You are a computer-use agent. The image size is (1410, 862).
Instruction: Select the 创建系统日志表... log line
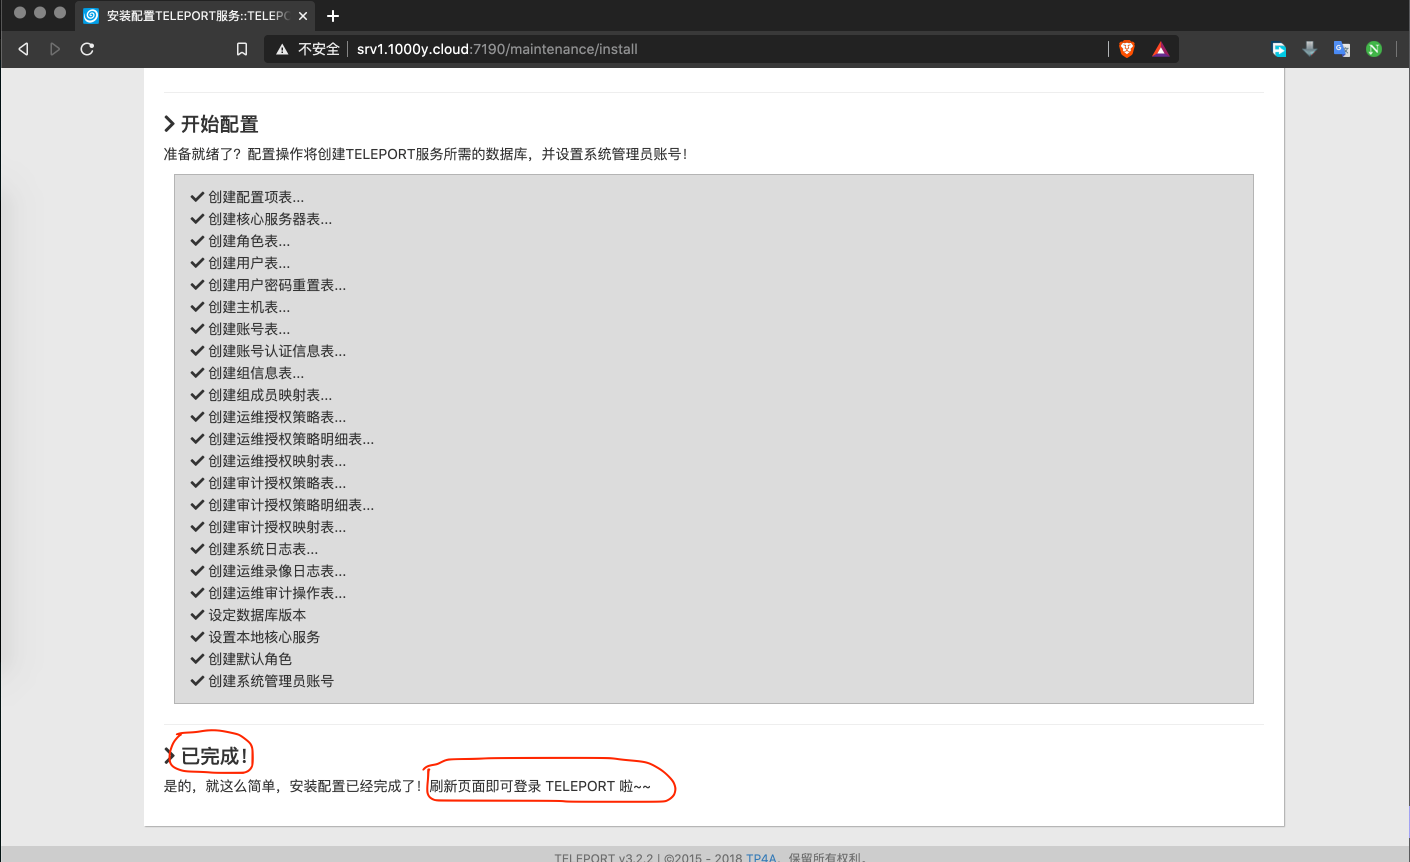coord(254,549)
